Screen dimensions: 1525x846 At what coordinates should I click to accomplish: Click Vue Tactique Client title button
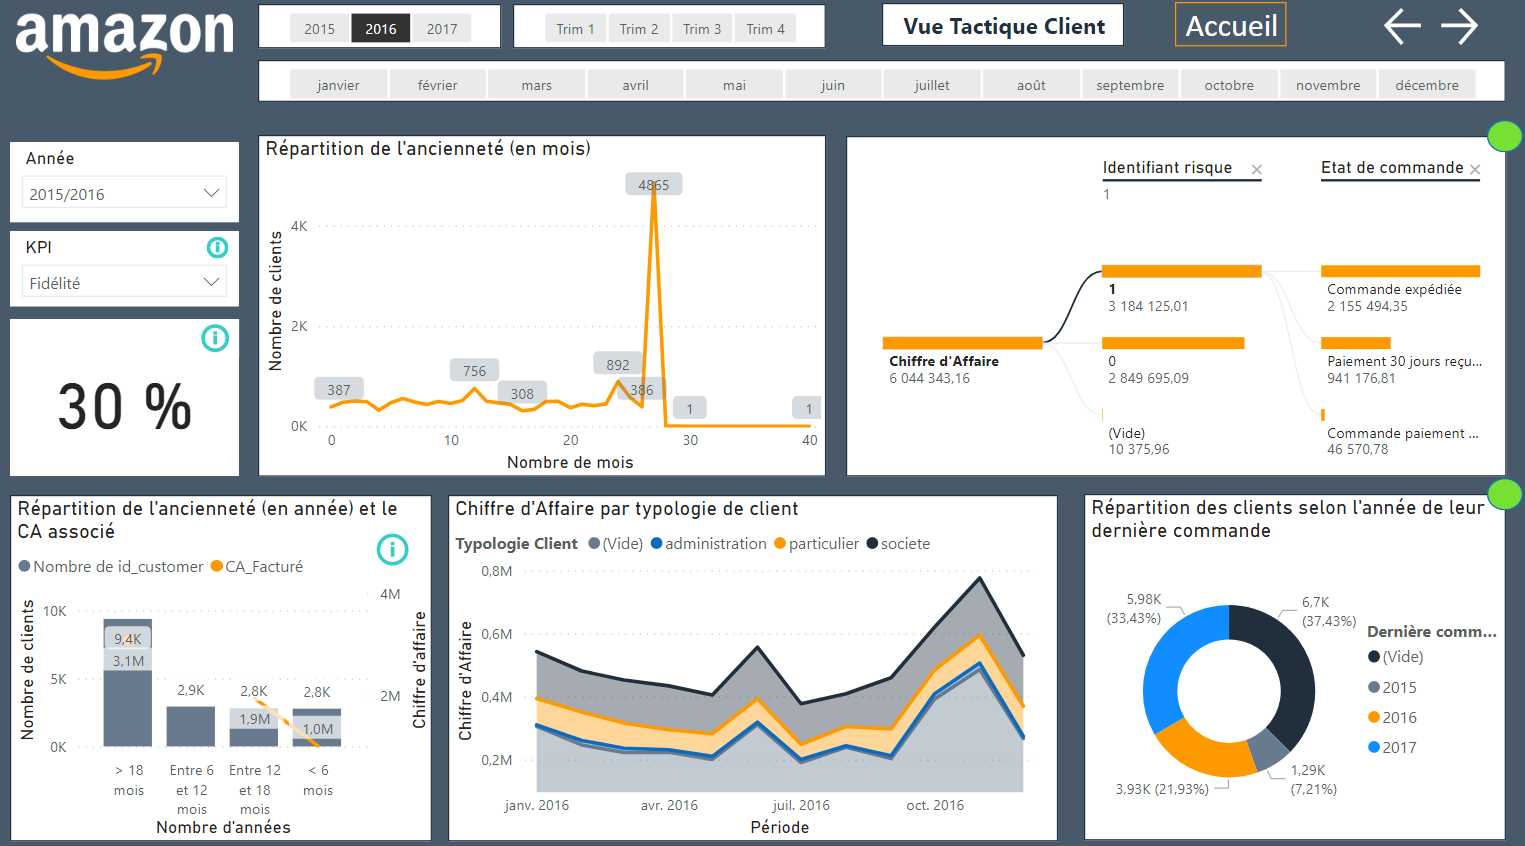click(x=1003, y=25)
